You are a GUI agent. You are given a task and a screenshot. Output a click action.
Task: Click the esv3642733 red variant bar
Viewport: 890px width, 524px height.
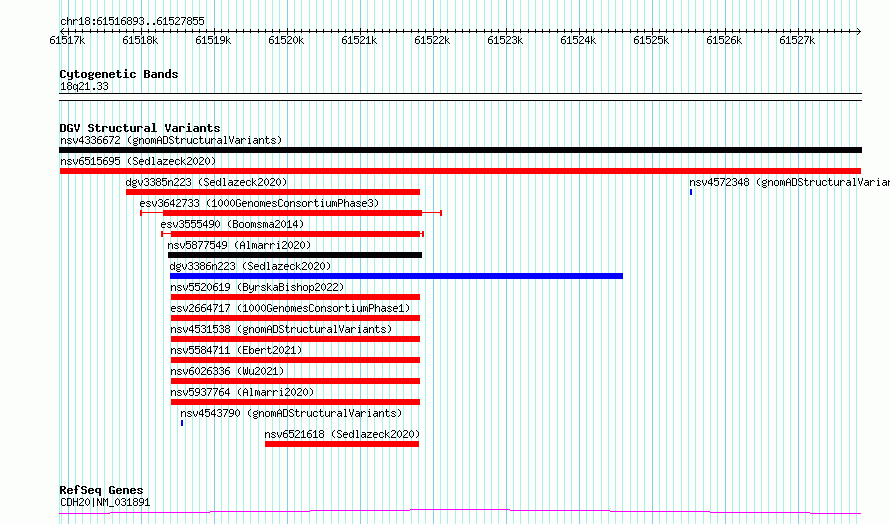tap(292, 213)
